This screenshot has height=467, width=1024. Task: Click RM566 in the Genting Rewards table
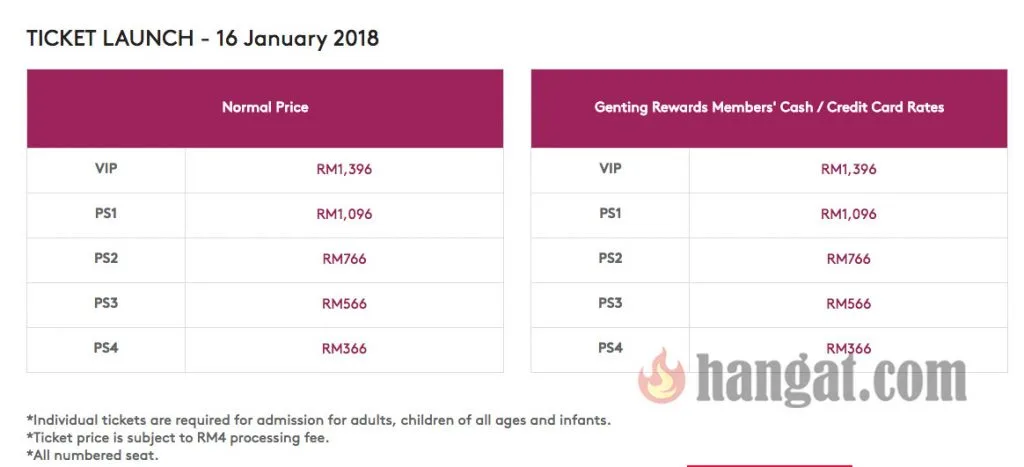[848, 304]
